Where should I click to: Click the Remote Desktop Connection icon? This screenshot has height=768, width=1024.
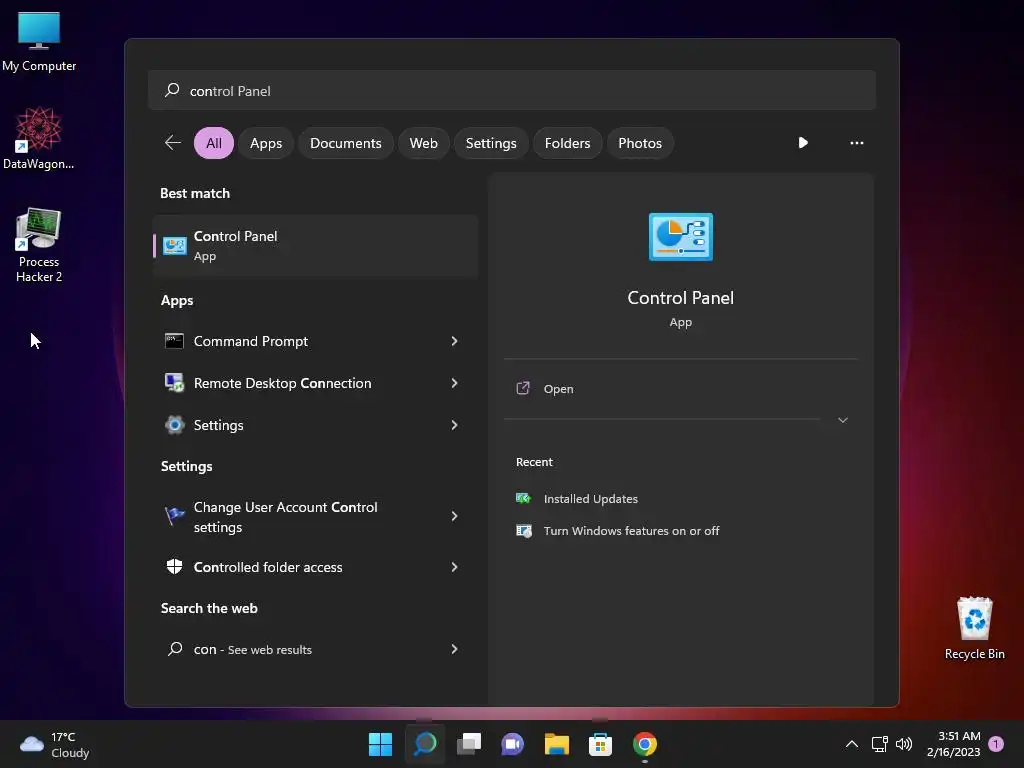(174, 383)
